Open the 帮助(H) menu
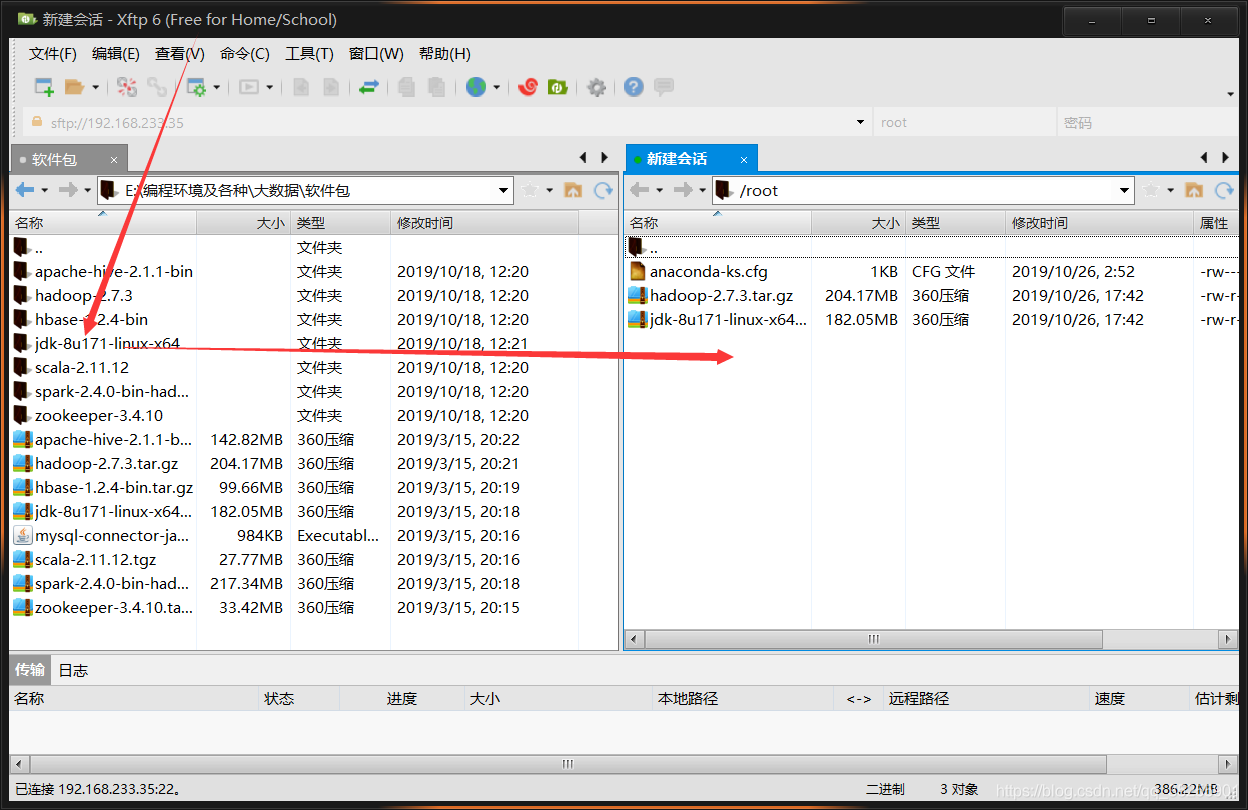This screenshot has height=810, width=1248. point(444,54)
